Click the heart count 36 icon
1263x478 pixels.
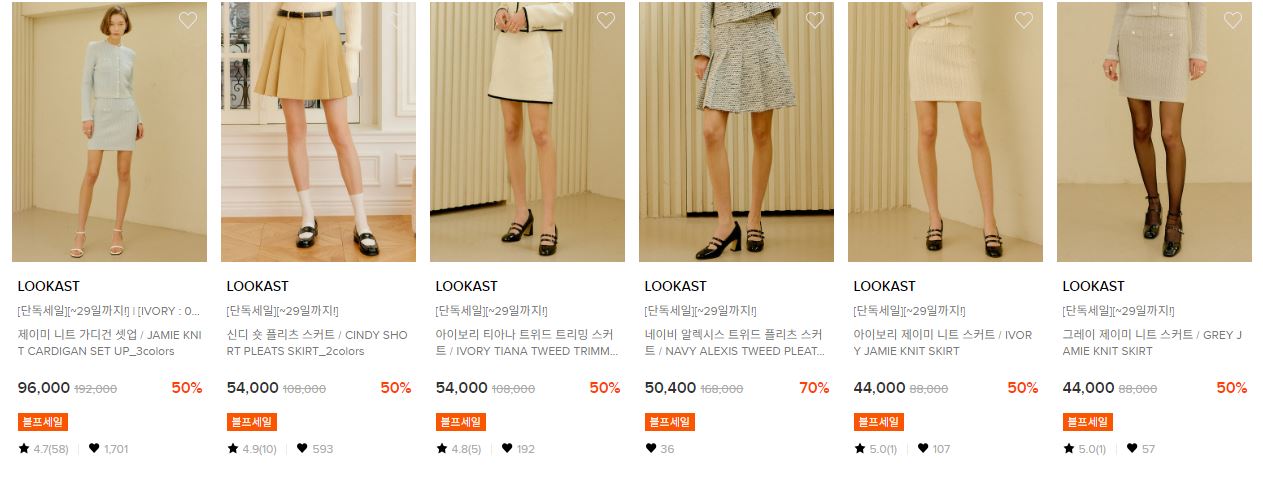pyautogui.click(x=651, y=449)
